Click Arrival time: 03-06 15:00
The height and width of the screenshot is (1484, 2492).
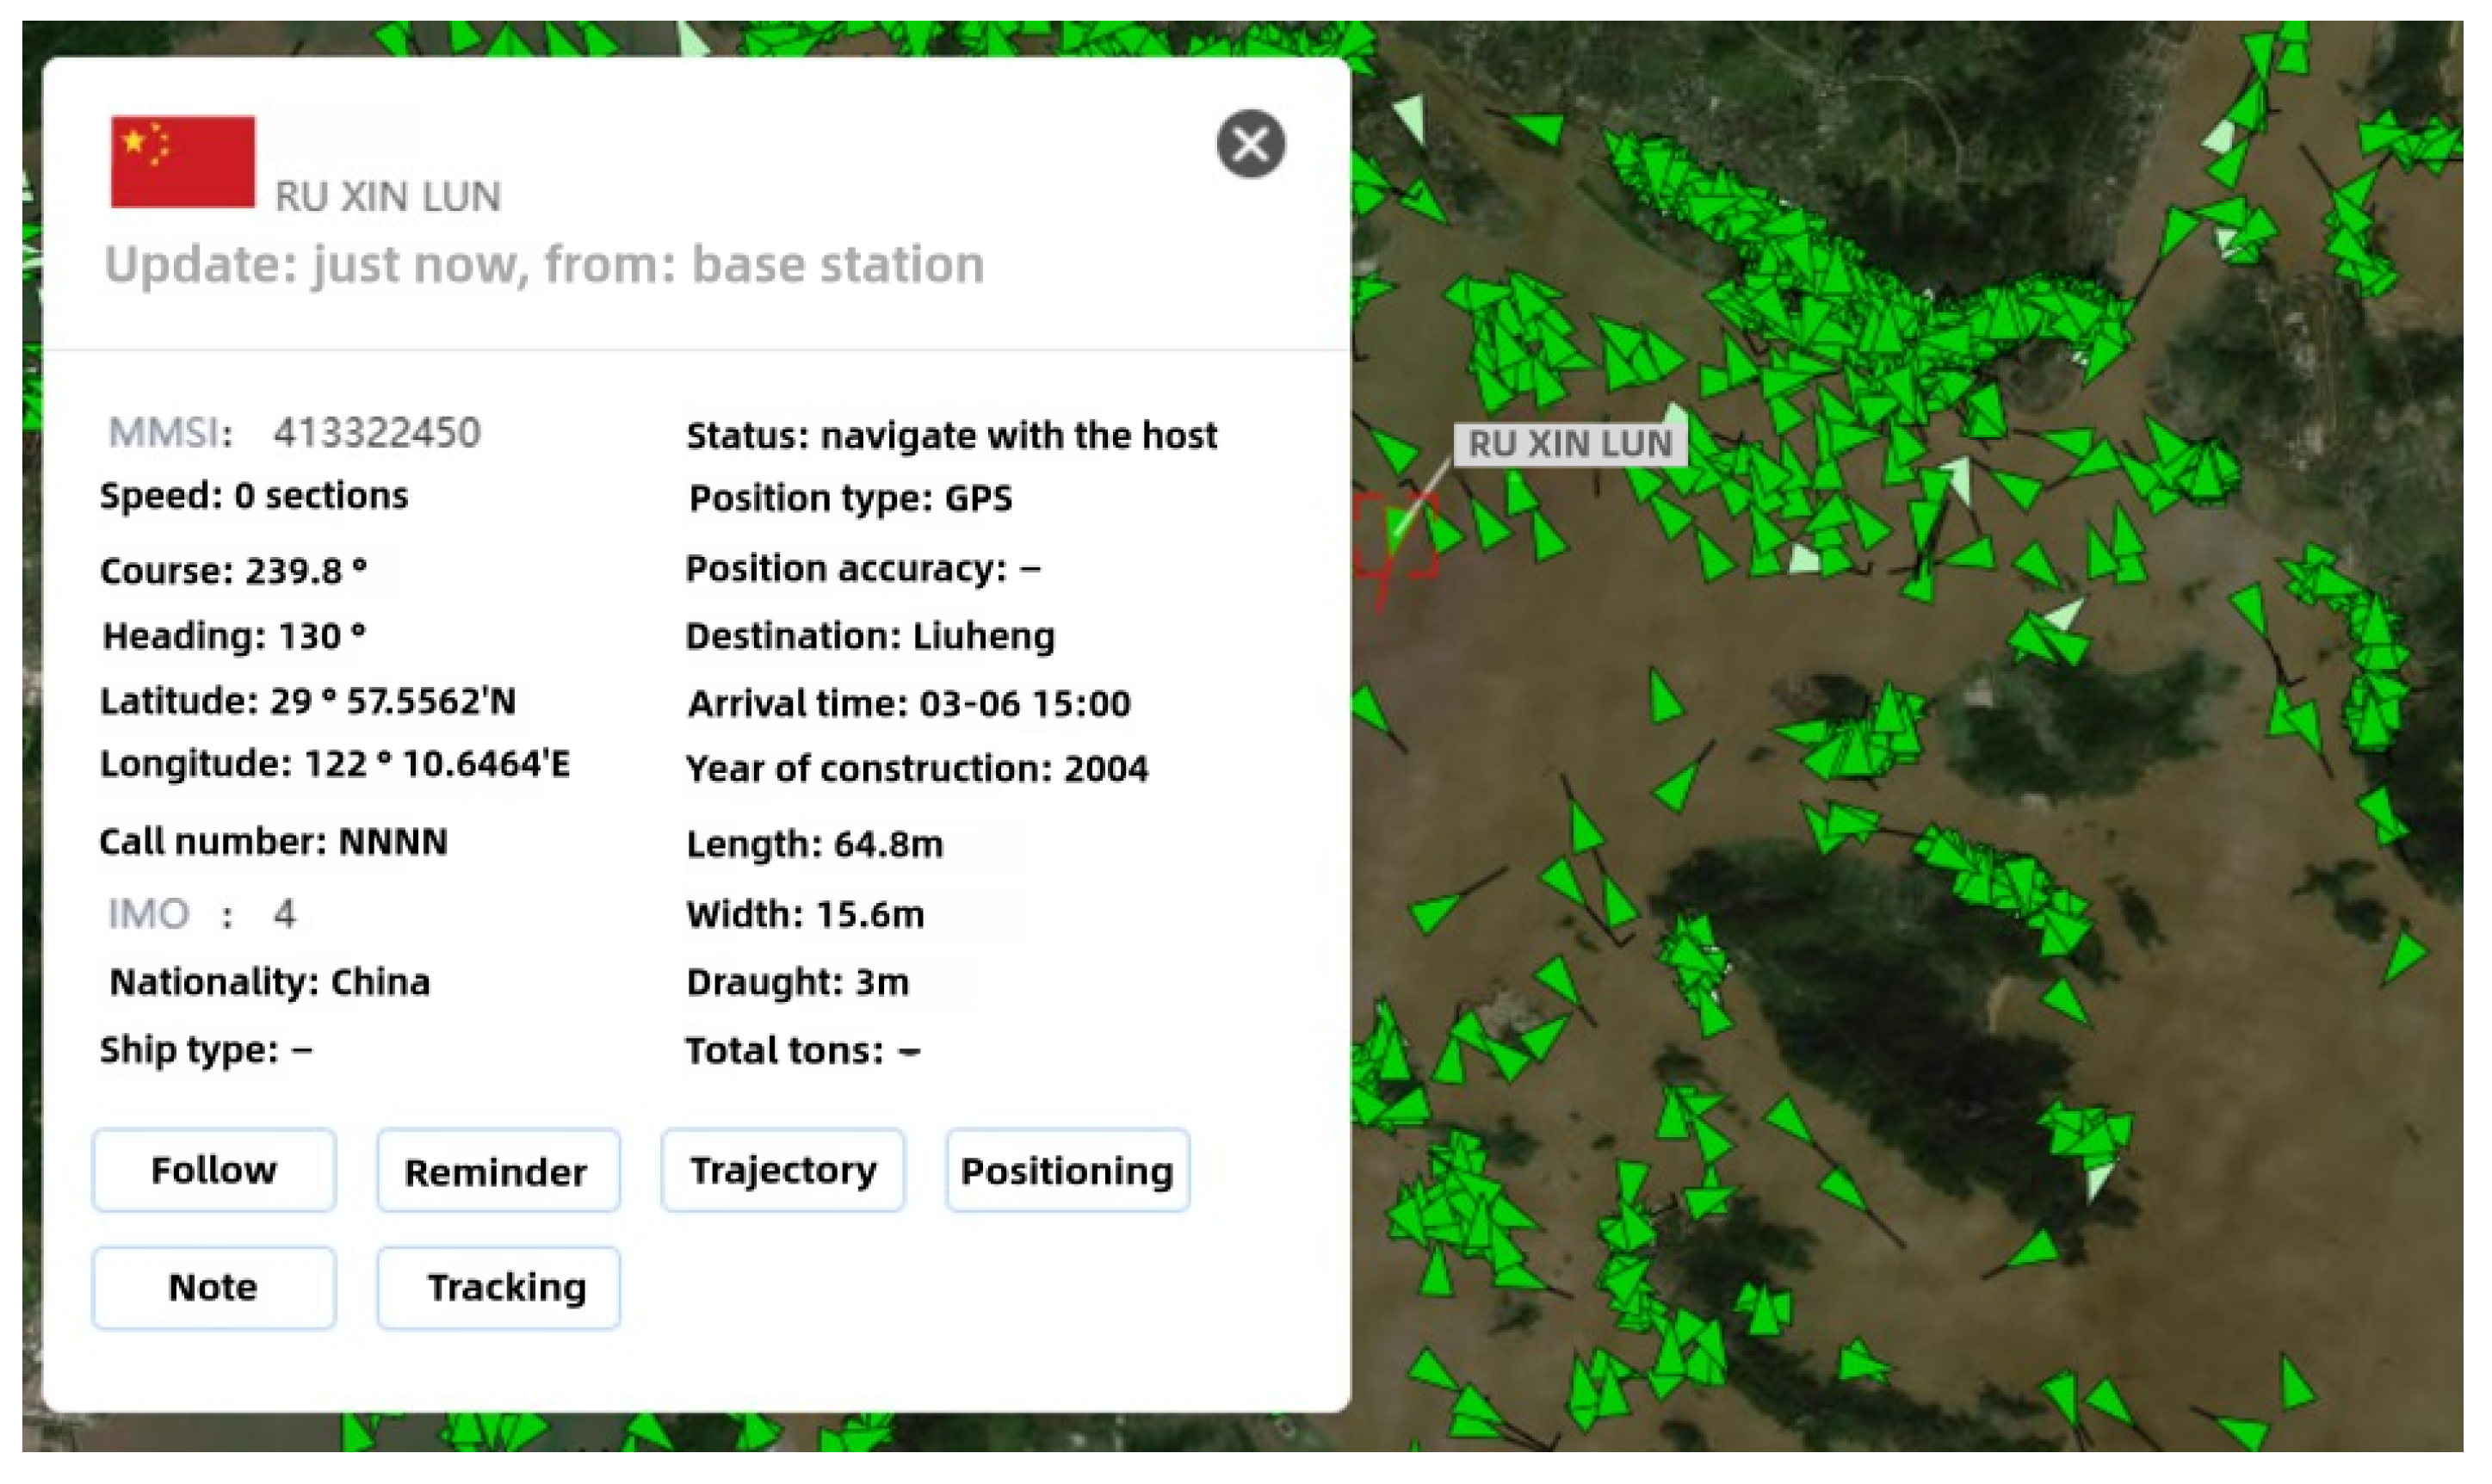point(909,704)
